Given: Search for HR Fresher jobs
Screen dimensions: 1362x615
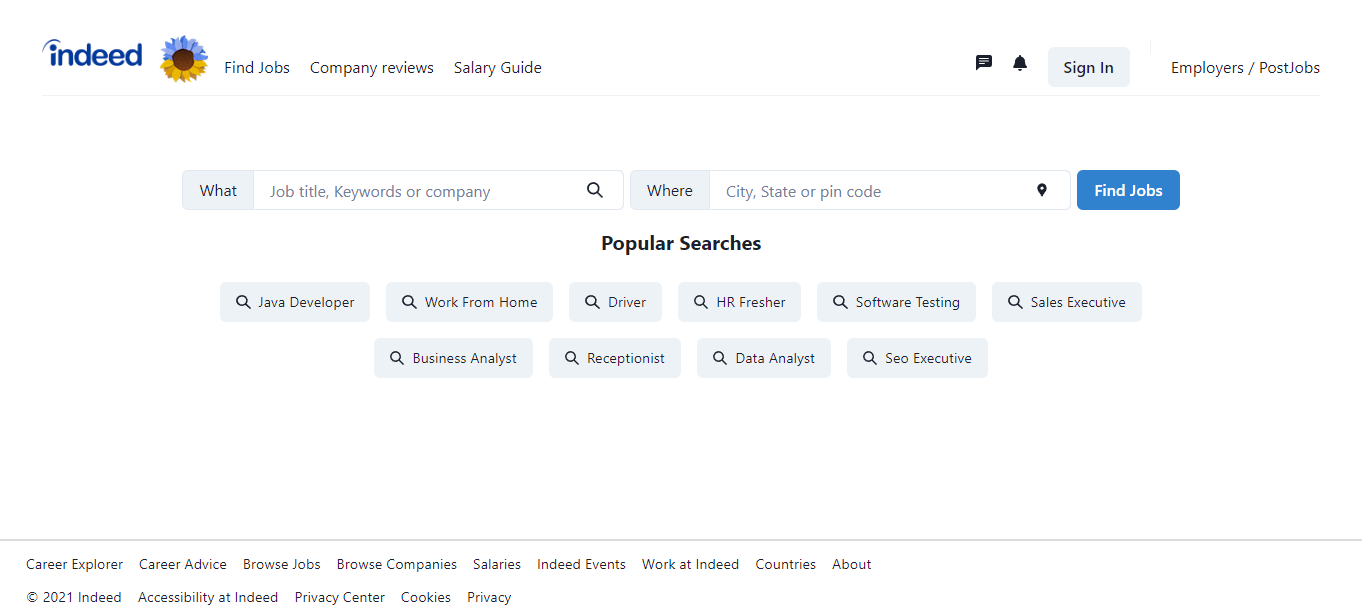Looking at the screenshot, I should pos(739,301).
